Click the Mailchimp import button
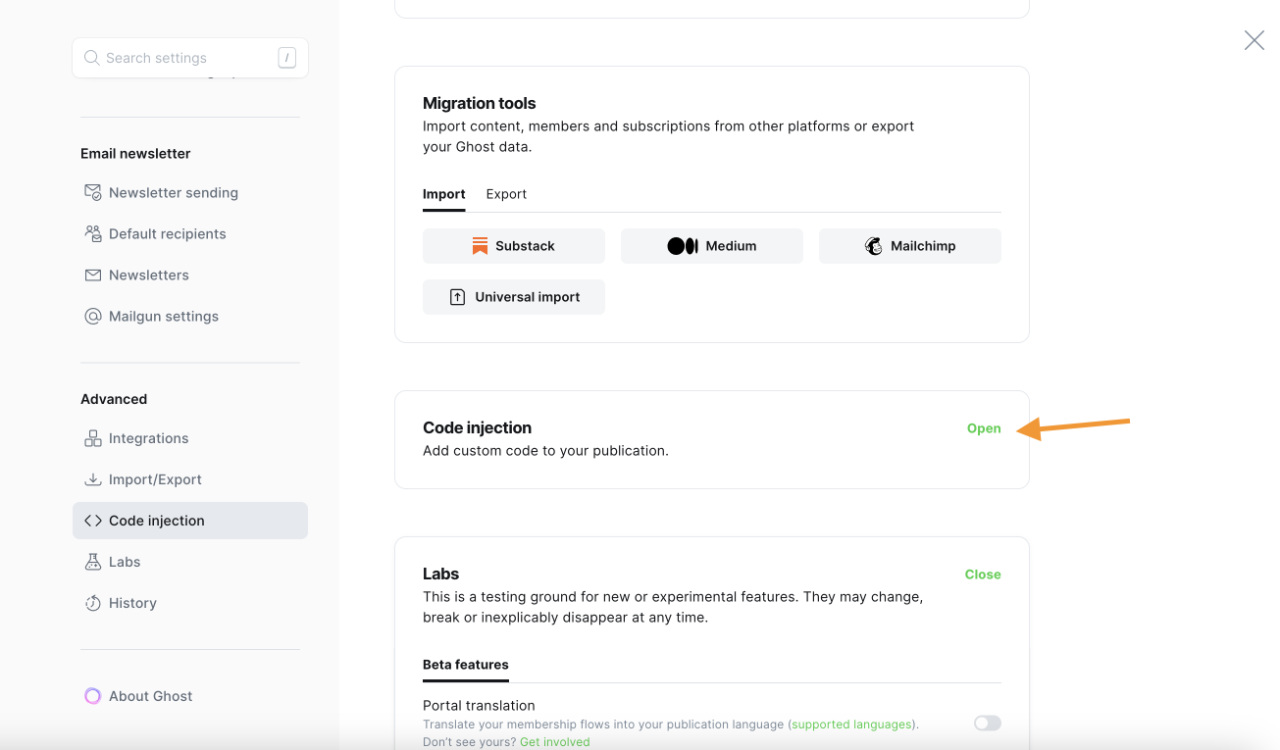This screenshot has width=1280, height=750. [909, 246]
